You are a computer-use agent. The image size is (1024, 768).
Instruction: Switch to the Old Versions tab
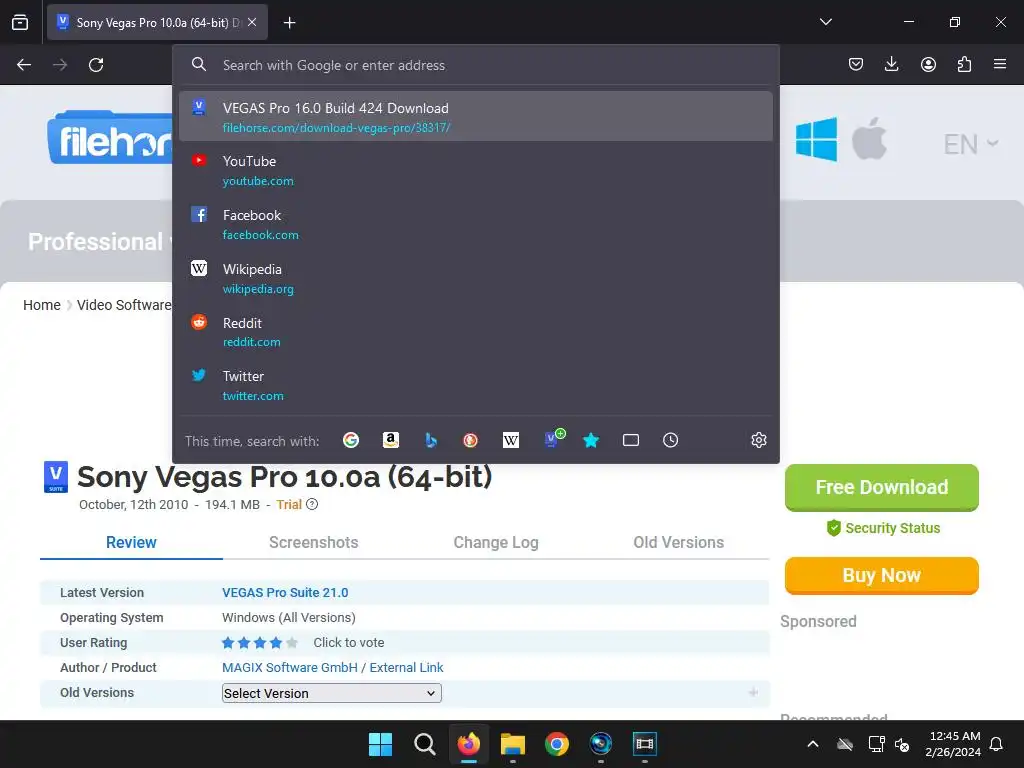point(679,542)
